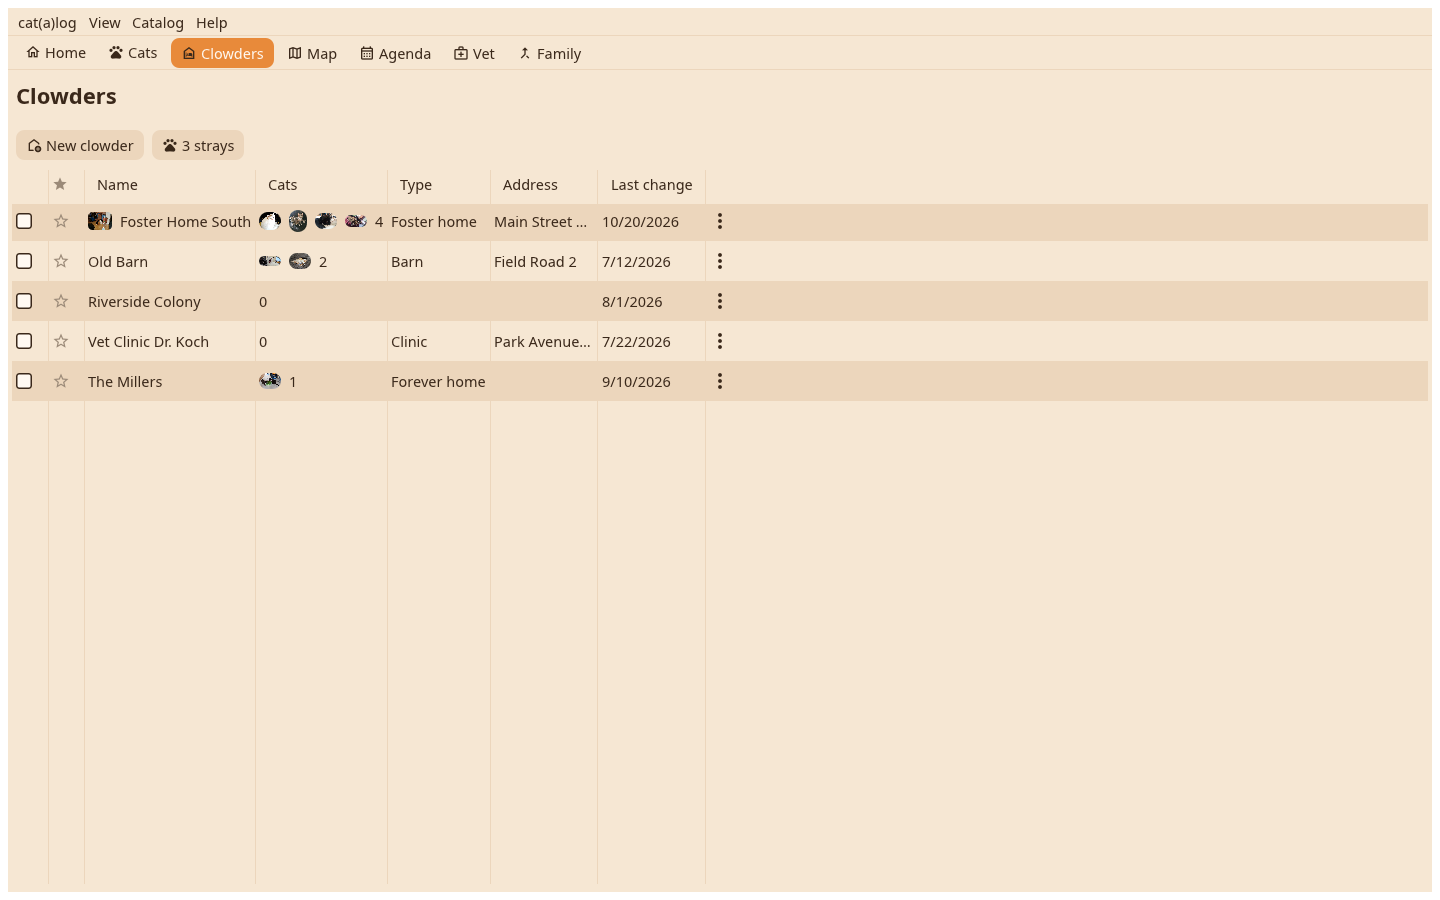Create a new clowder

pyautogui.click(x=80, y=145)
